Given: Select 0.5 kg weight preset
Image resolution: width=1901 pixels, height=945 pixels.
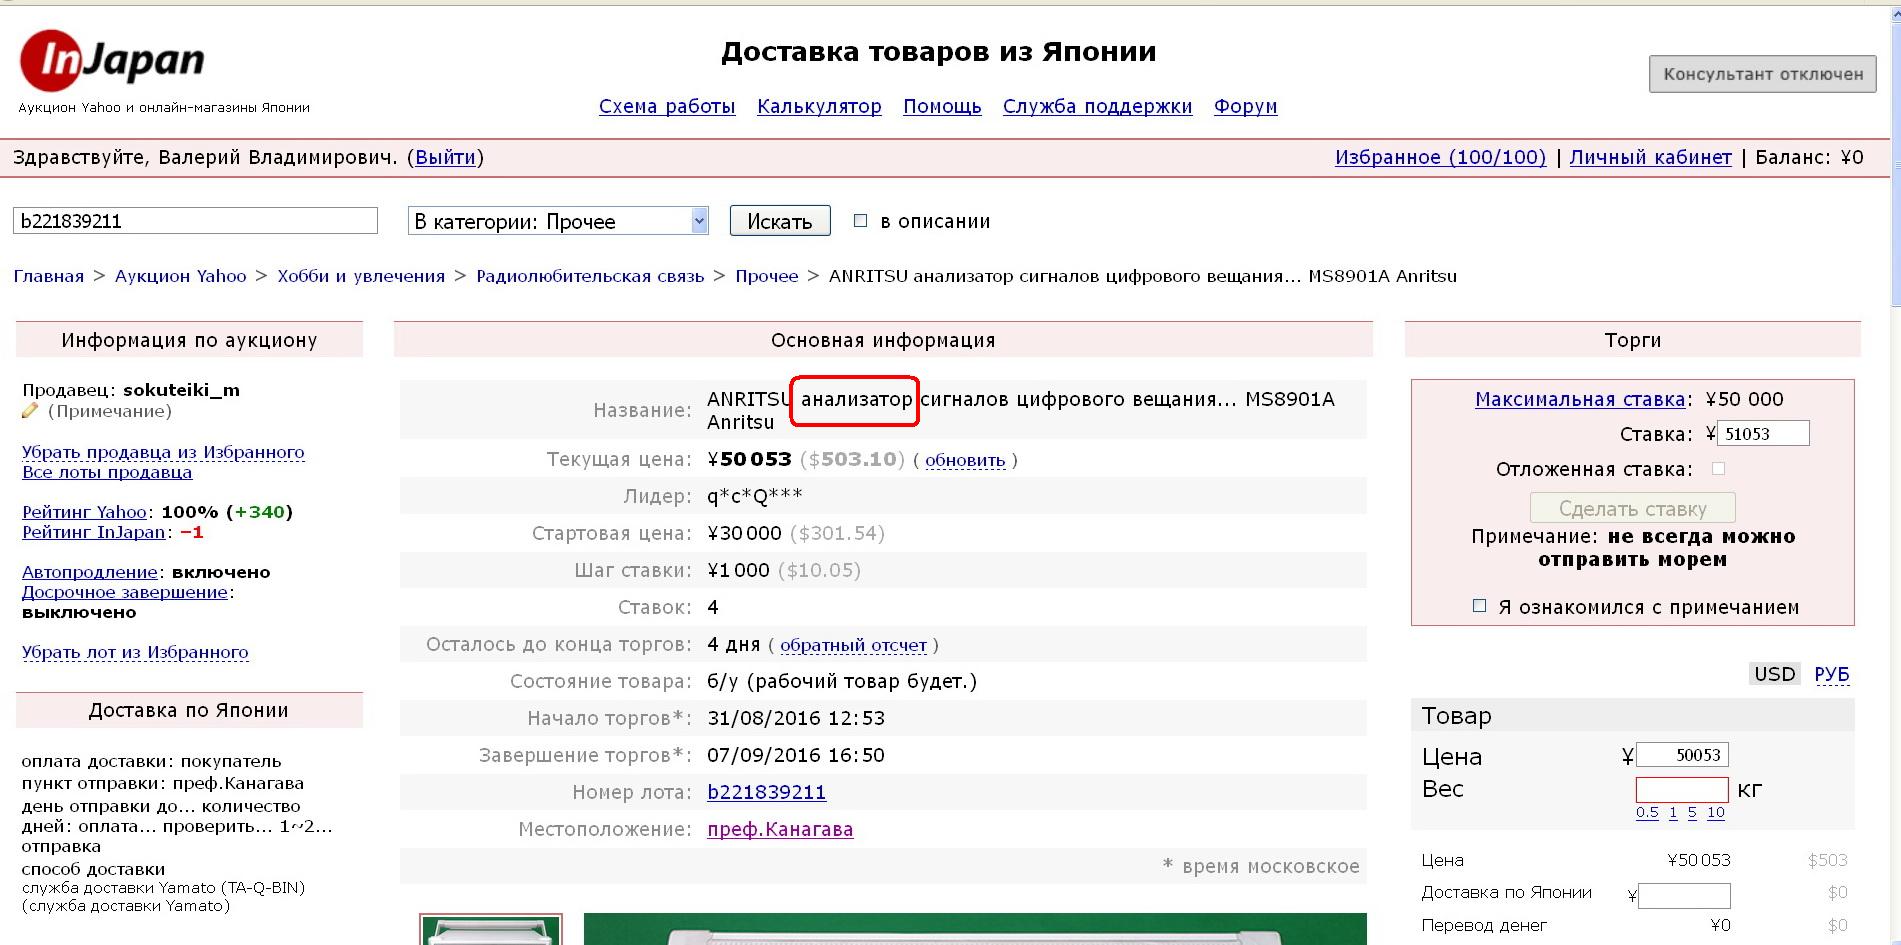Looking at the screenshot, I should [1647, 812].
